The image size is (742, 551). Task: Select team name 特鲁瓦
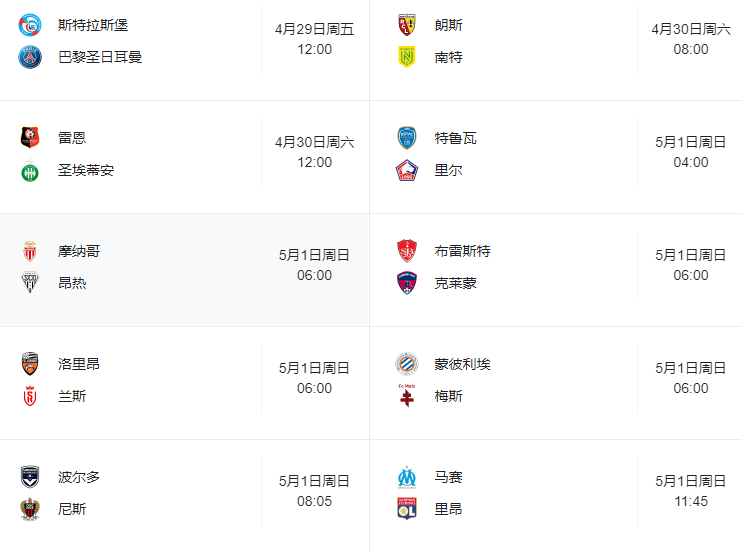coord(455,138)
